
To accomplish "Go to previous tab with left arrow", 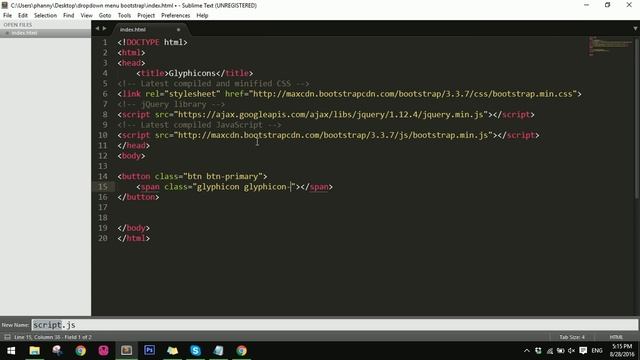I will [x=97, y=29].
